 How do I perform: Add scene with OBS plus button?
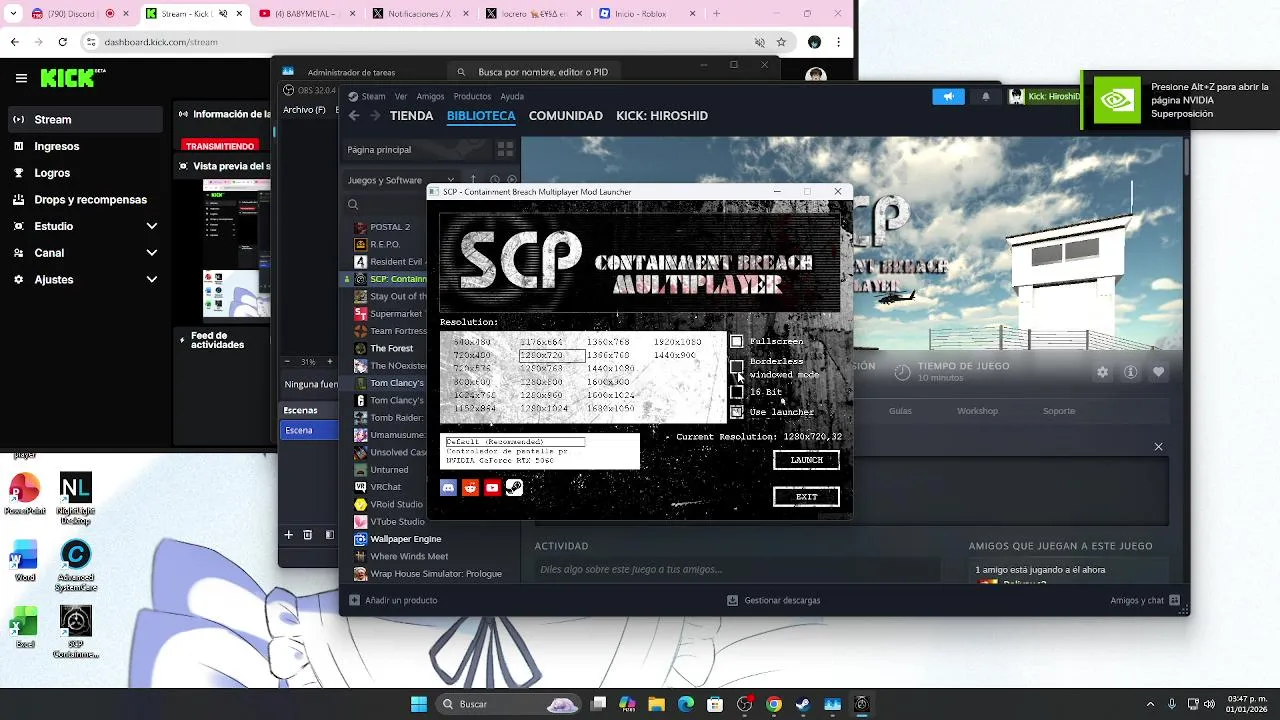[x=289, y=535]
